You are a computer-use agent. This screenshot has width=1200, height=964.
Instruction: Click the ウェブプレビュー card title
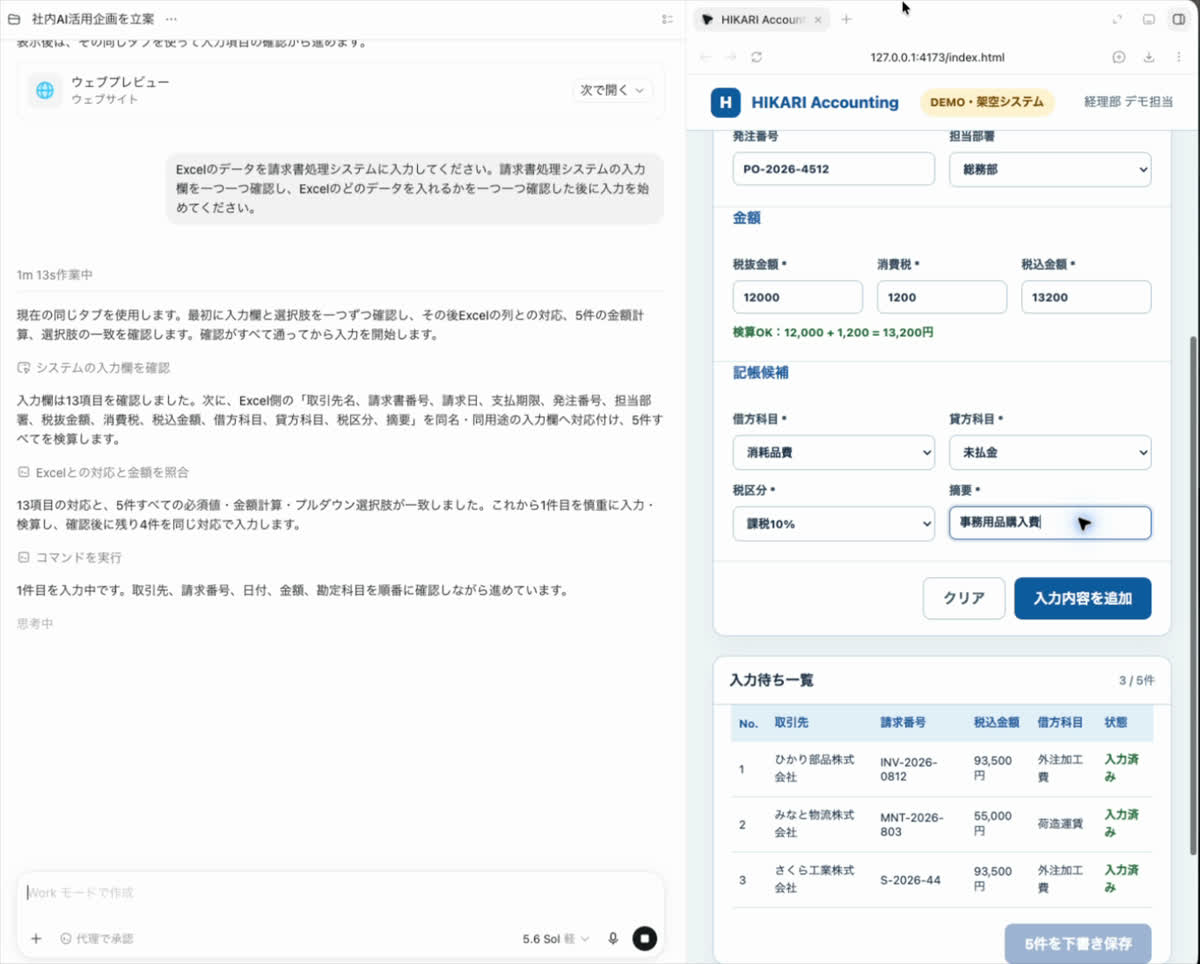tap(120, 82)
